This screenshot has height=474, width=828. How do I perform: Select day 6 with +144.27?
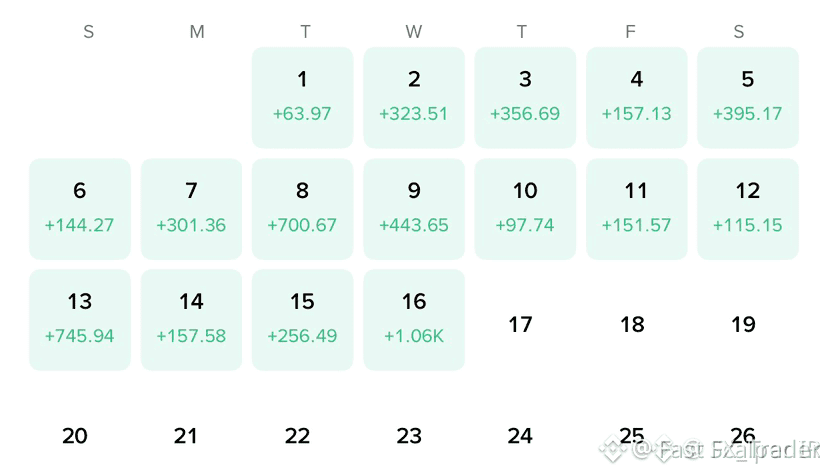pos(80,209)
